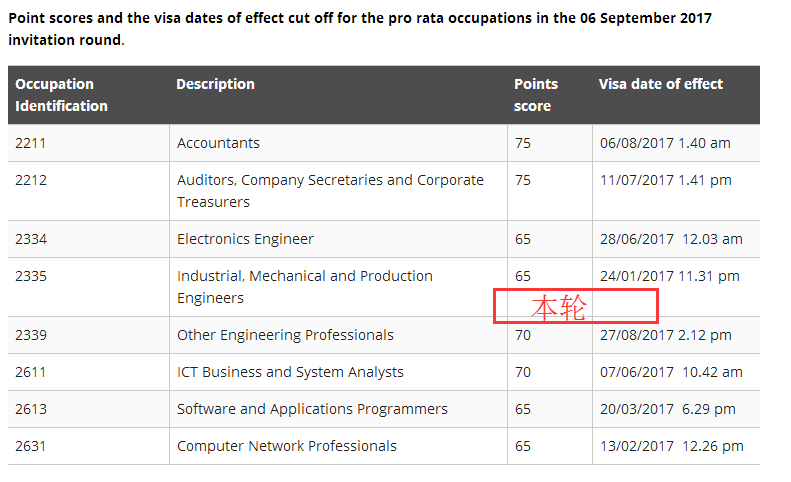The image size is (791, 482).
Task: Click the Description column header
Action: [215, 84]
